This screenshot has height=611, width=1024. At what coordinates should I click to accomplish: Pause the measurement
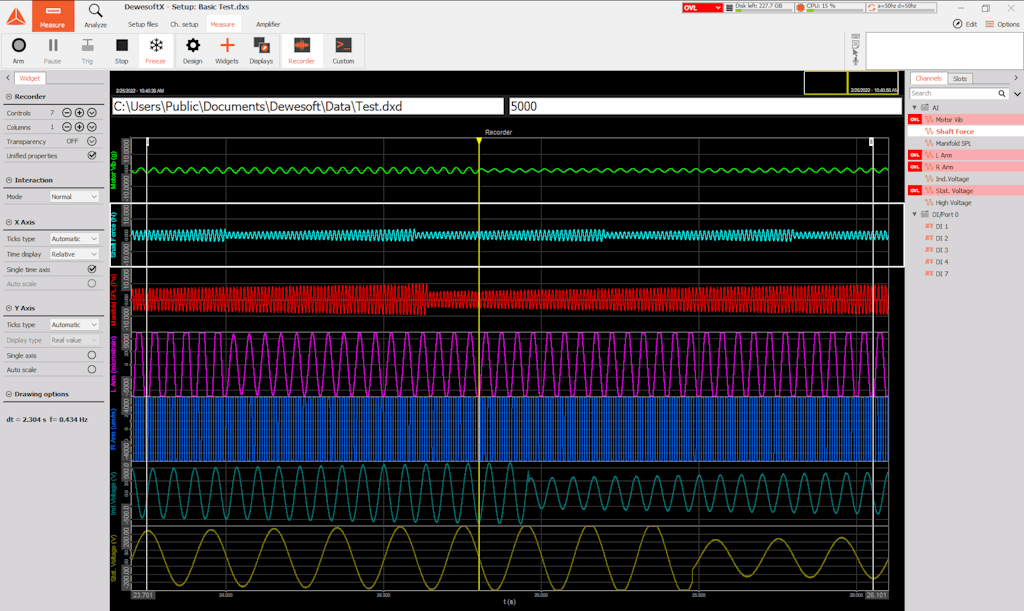point(53,46)
